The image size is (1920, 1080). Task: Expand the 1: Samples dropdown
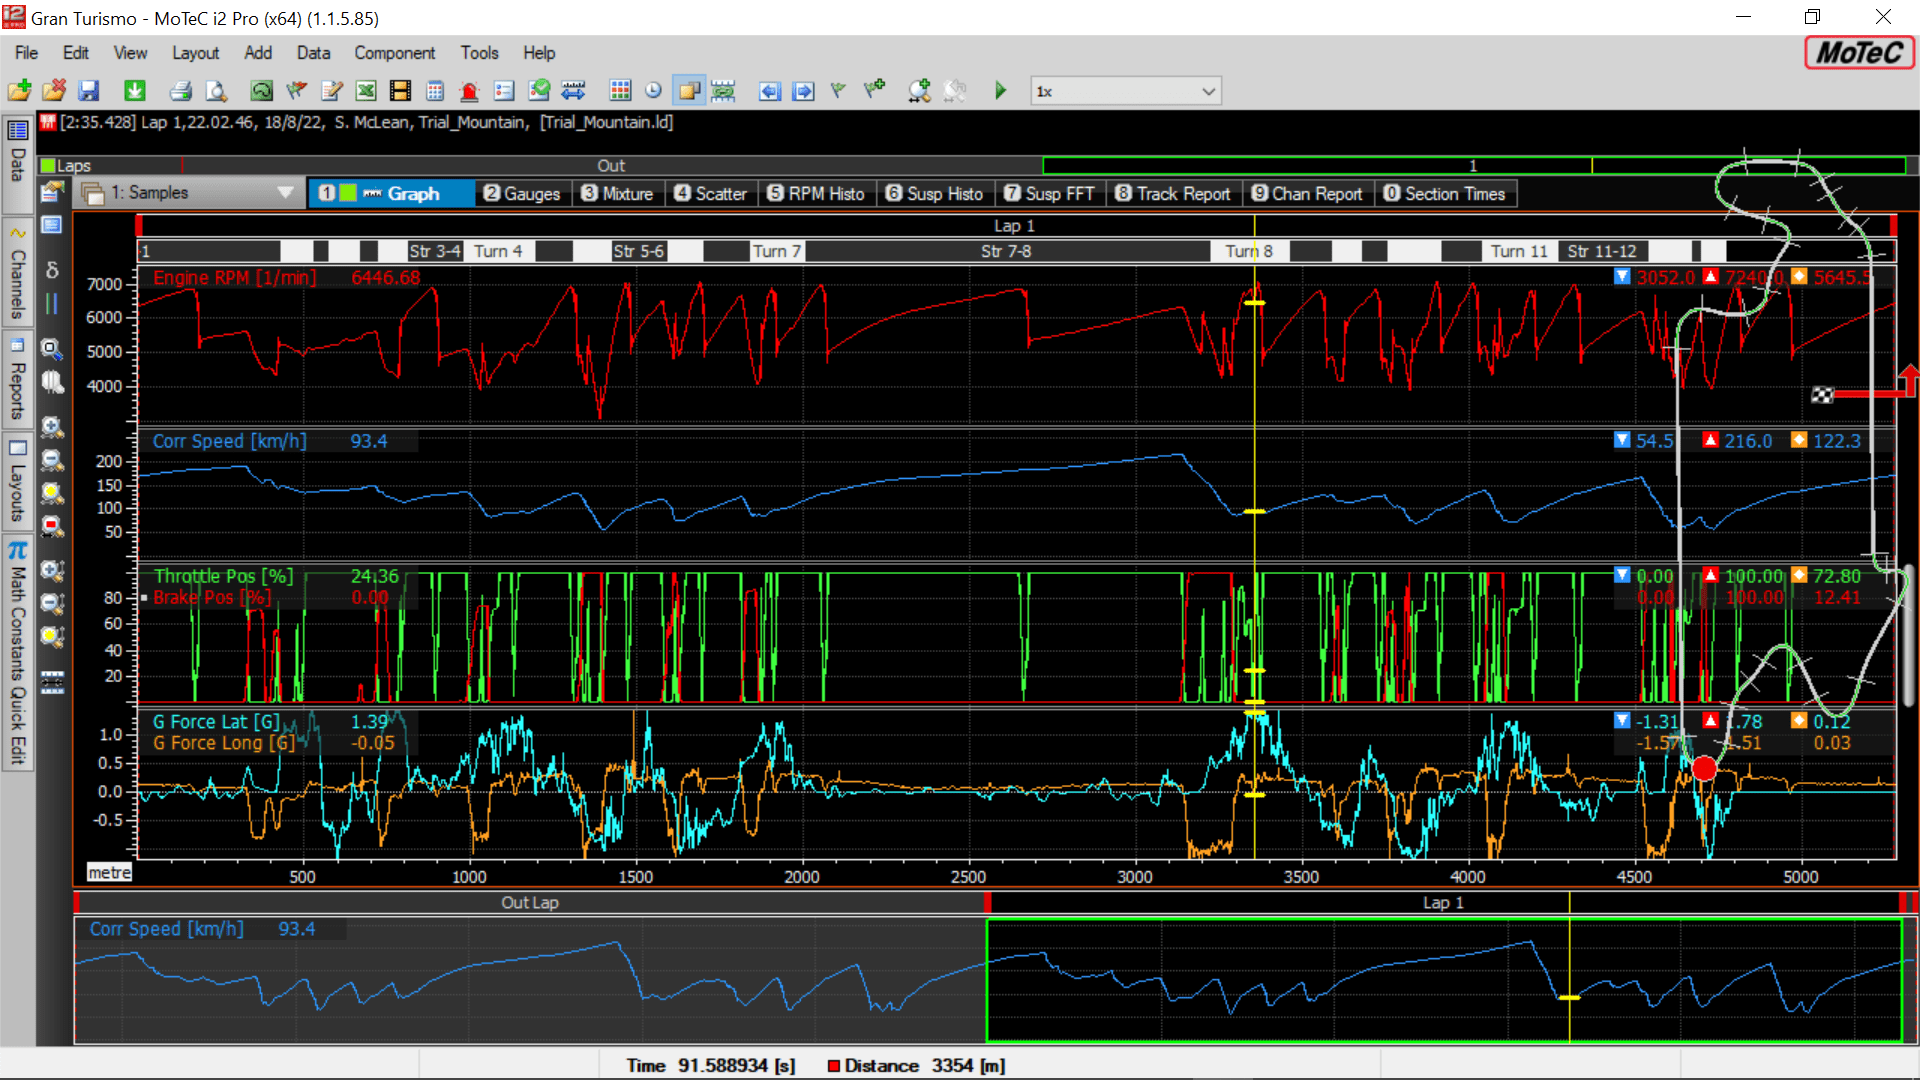(x=286, y=192)
